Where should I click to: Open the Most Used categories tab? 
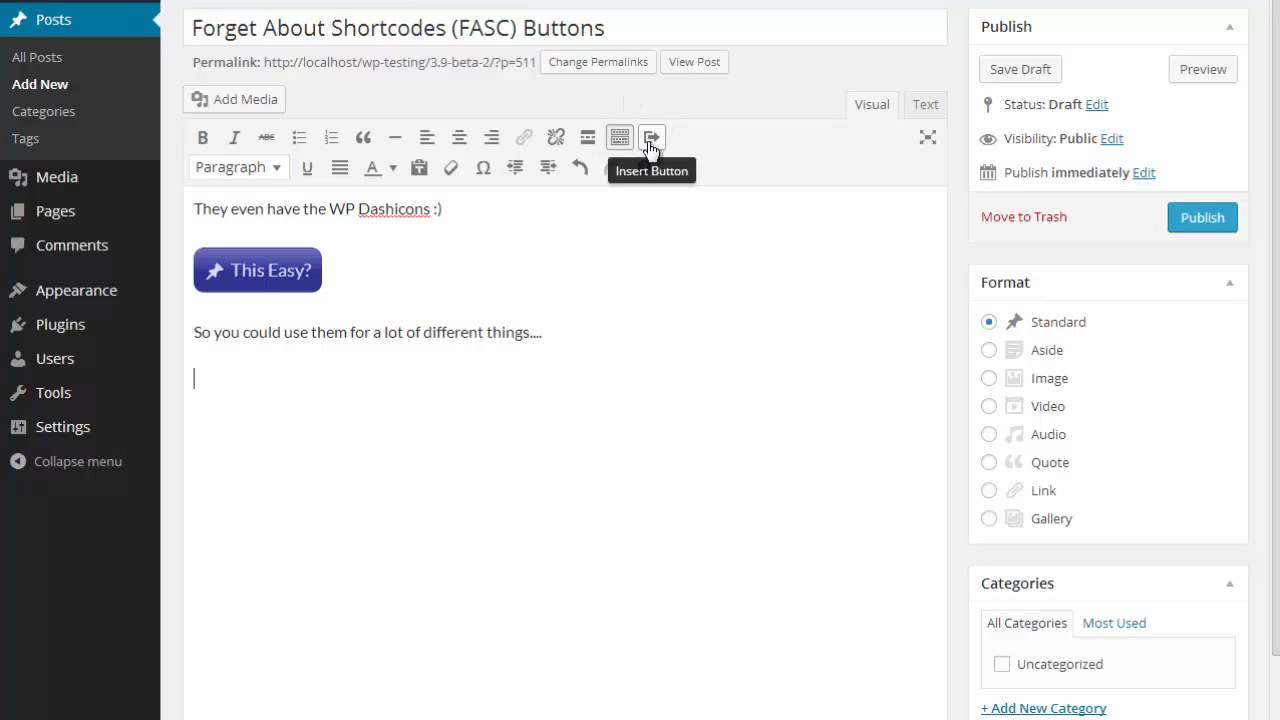(x=1114, y=622)
